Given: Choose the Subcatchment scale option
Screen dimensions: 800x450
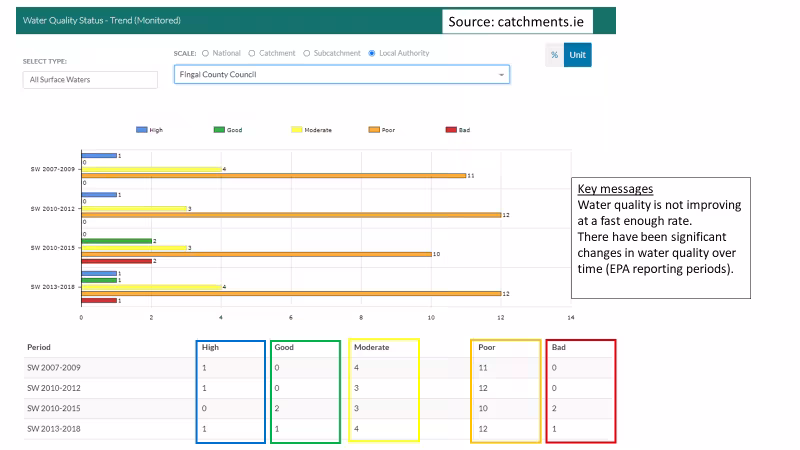Looking at the screenshot, I should [306, 53].
